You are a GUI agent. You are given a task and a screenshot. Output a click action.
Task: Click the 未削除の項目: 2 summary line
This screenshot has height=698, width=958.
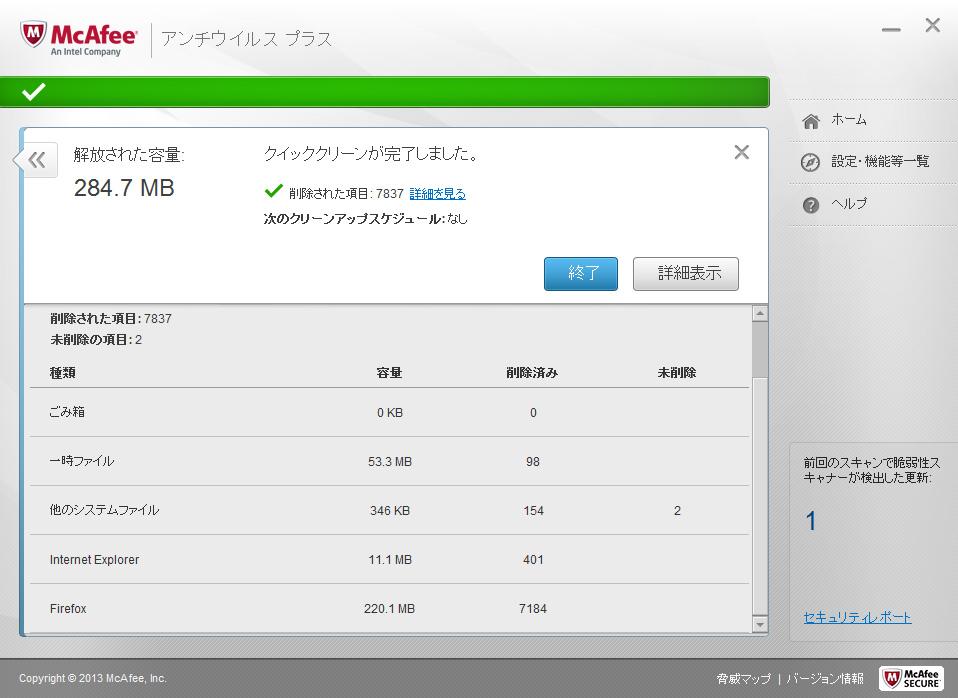(96, 340)
